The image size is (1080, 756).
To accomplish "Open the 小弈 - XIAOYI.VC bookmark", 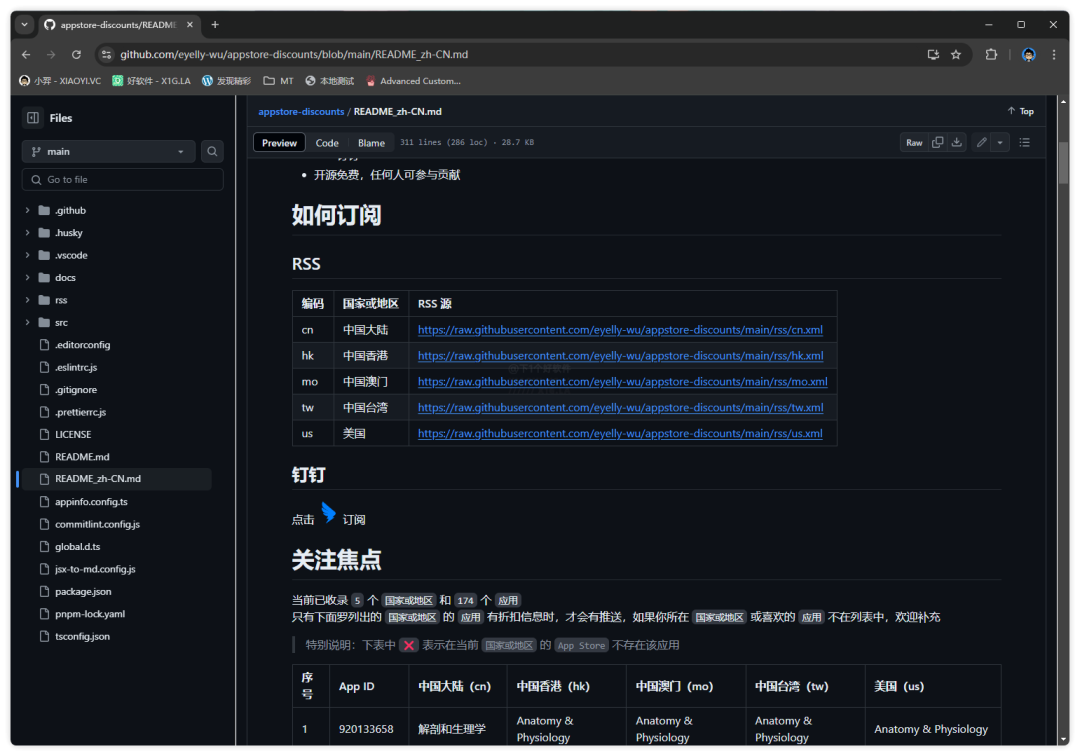I will [60, 81].
